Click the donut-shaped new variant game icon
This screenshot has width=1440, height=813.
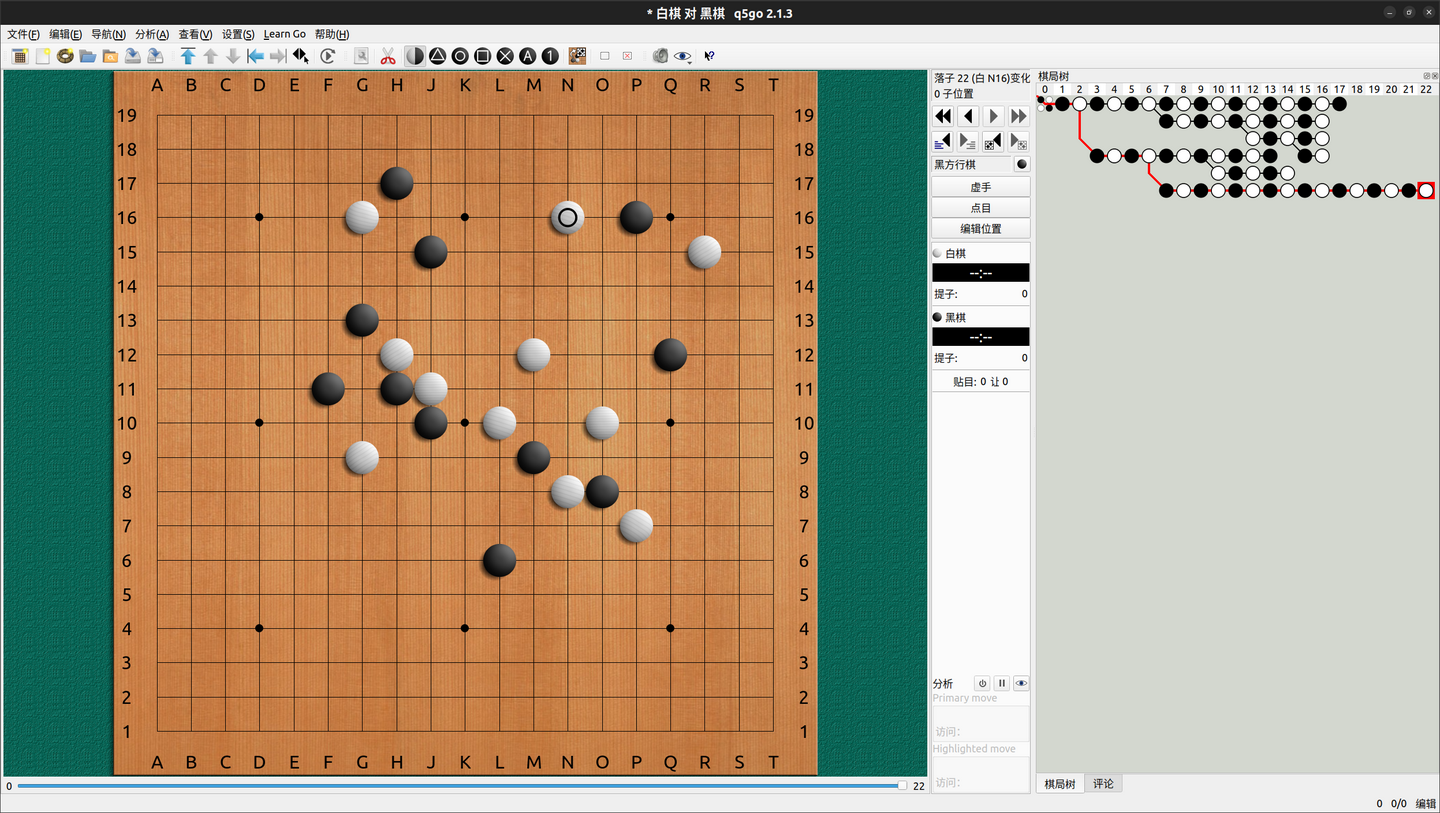click(x=65, y=56)
